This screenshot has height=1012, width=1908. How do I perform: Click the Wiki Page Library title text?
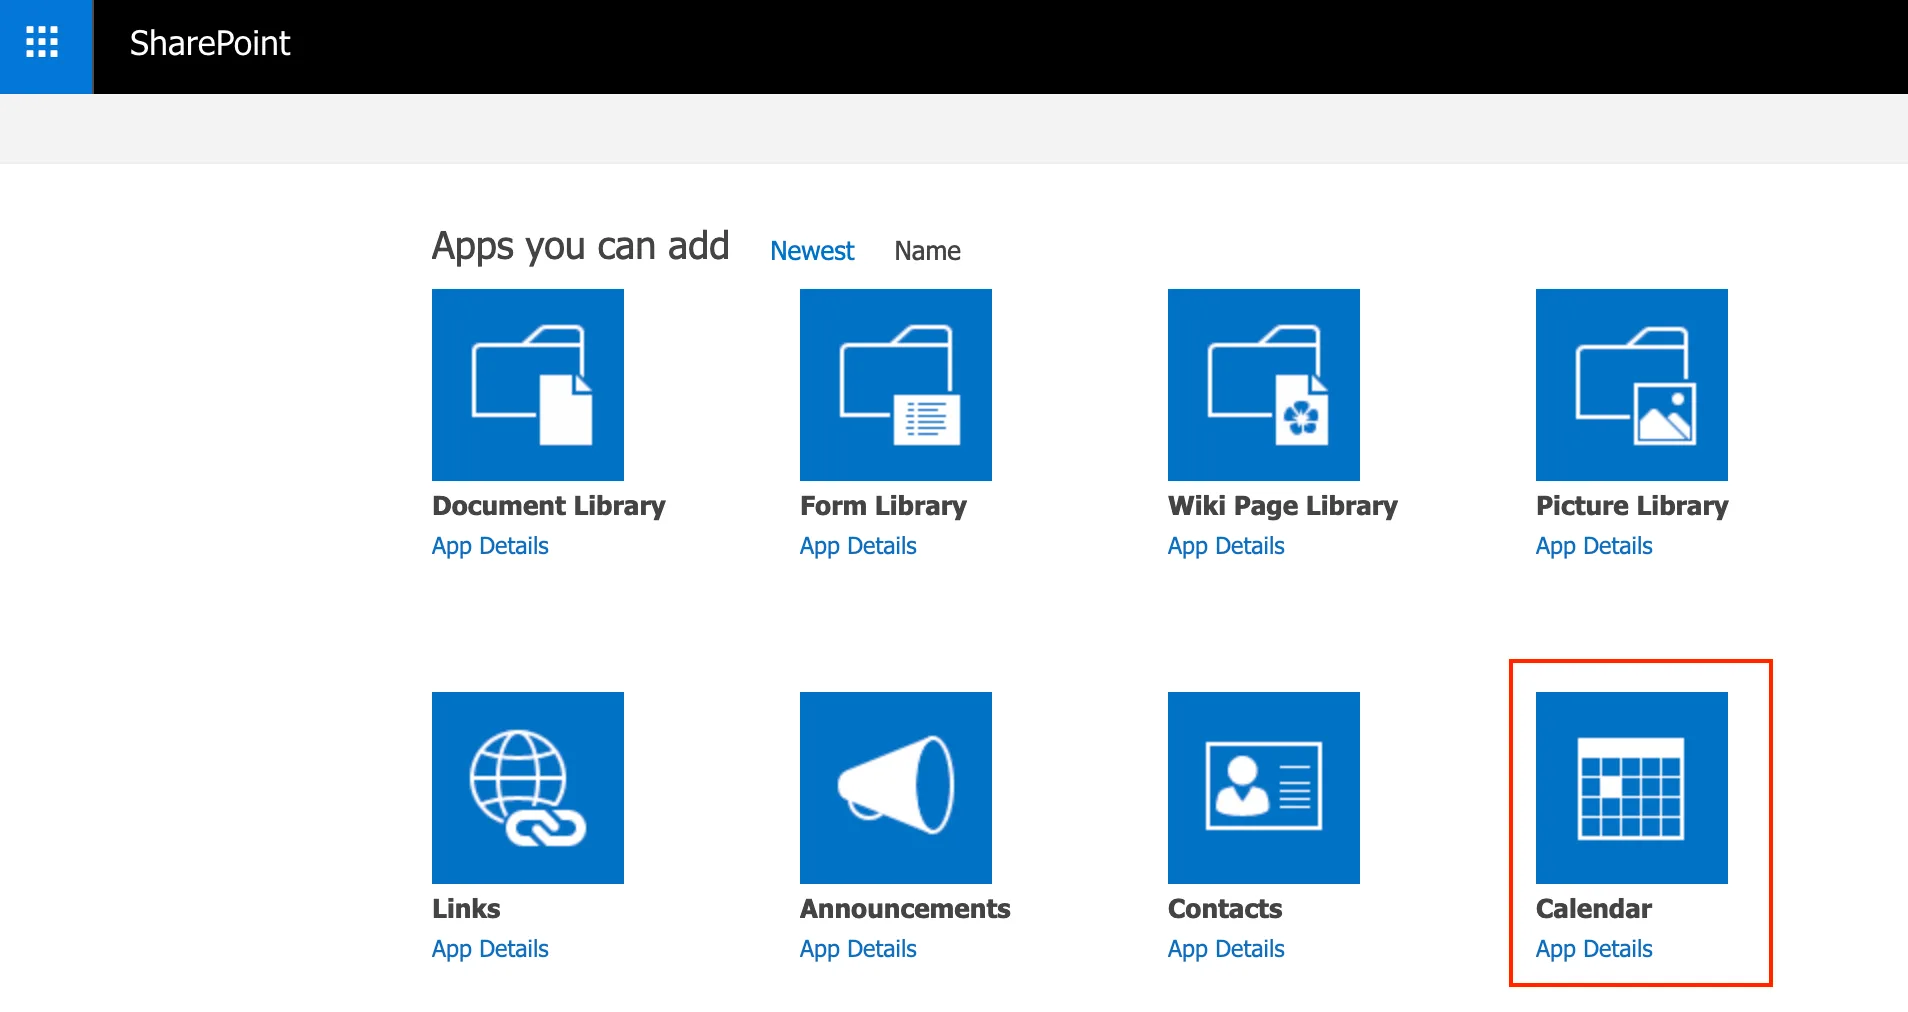[1283, 506]
